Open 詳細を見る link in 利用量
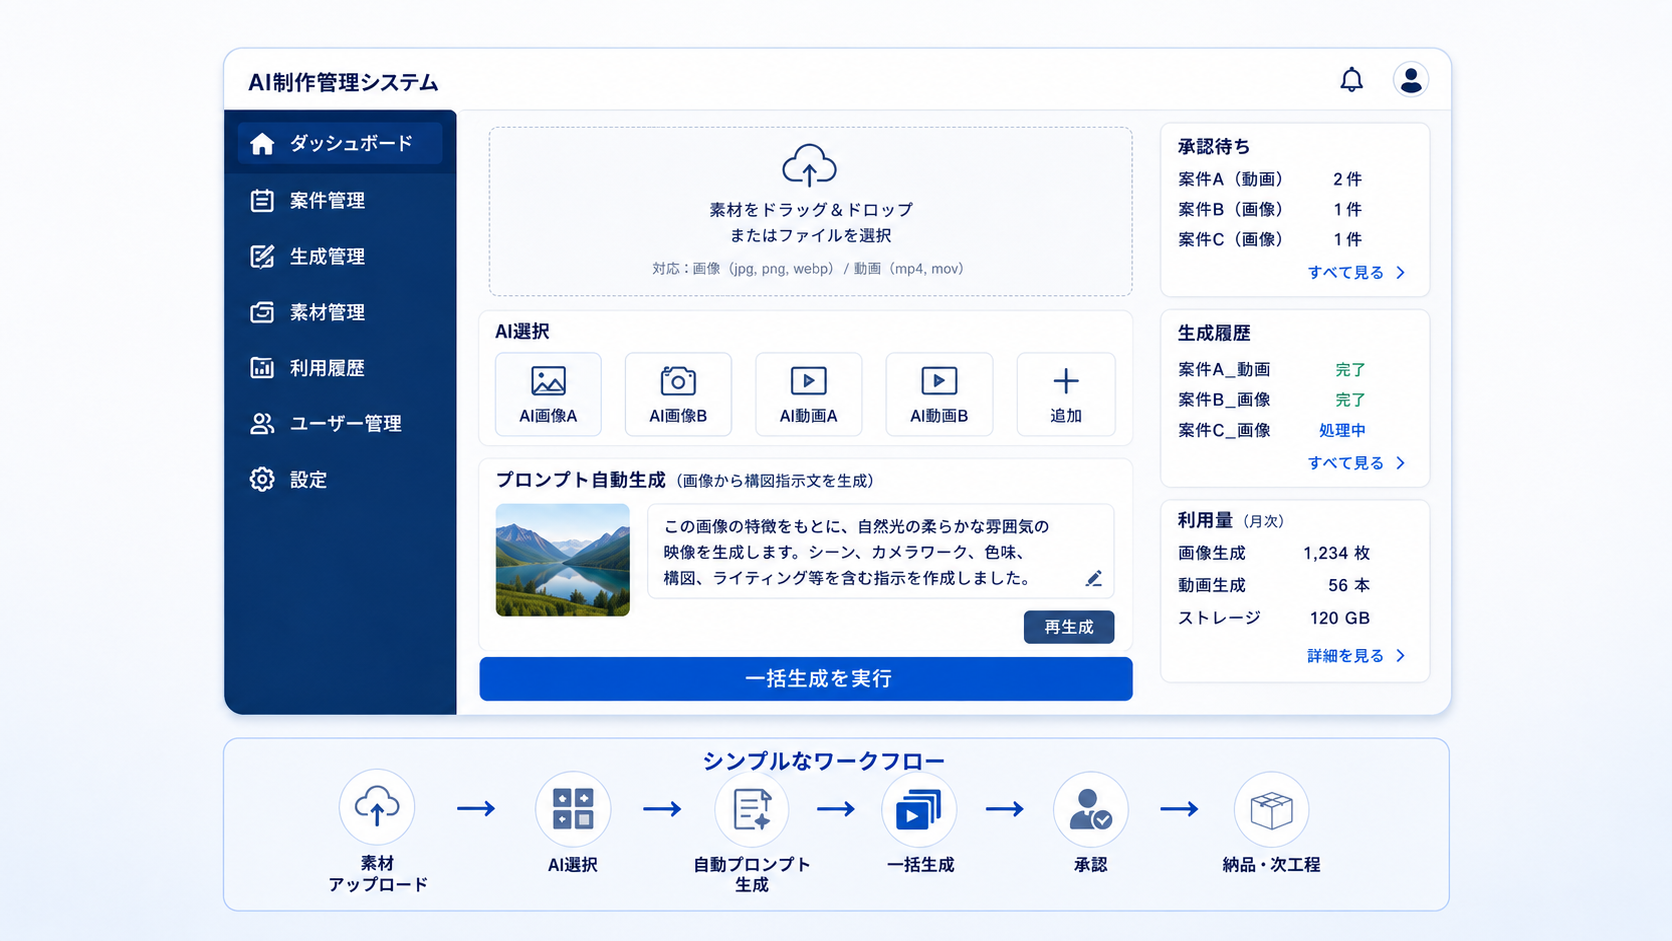This screenshot has height=941, width=1672. tap(1346, 656)
